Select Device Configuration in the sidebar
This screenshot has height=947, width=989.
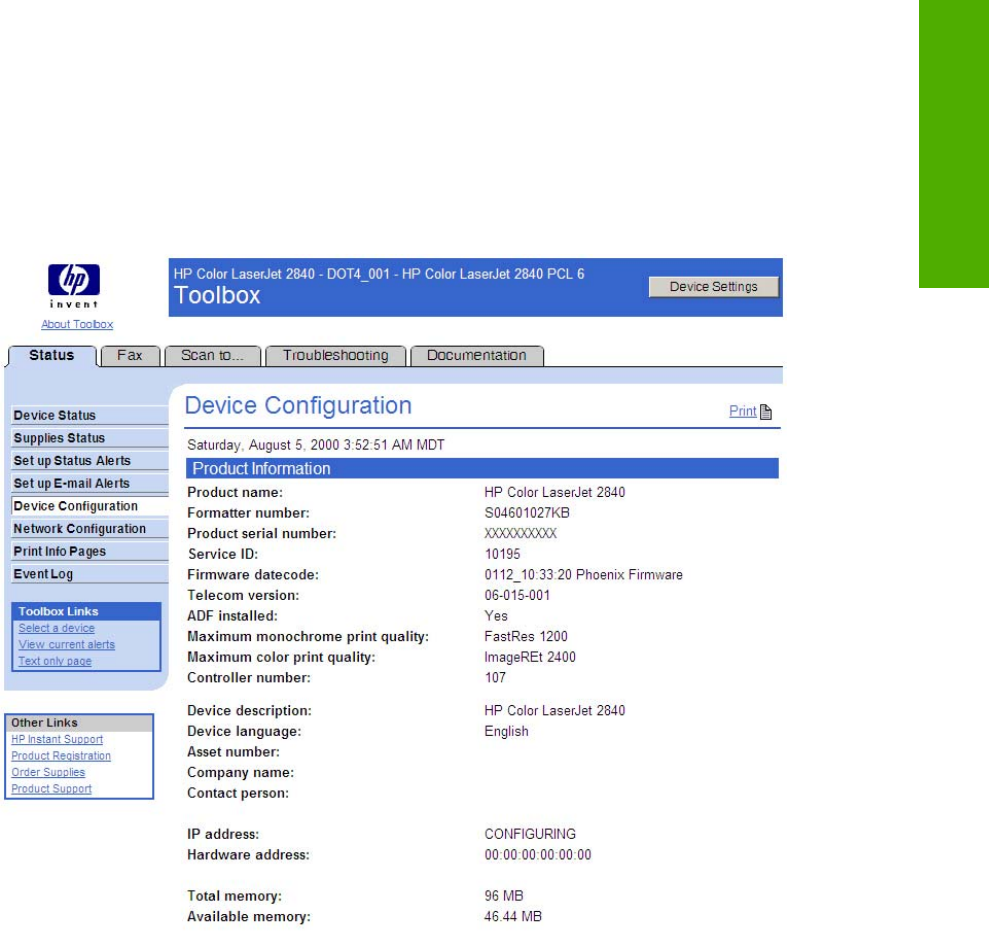click(x=90, y=506)
